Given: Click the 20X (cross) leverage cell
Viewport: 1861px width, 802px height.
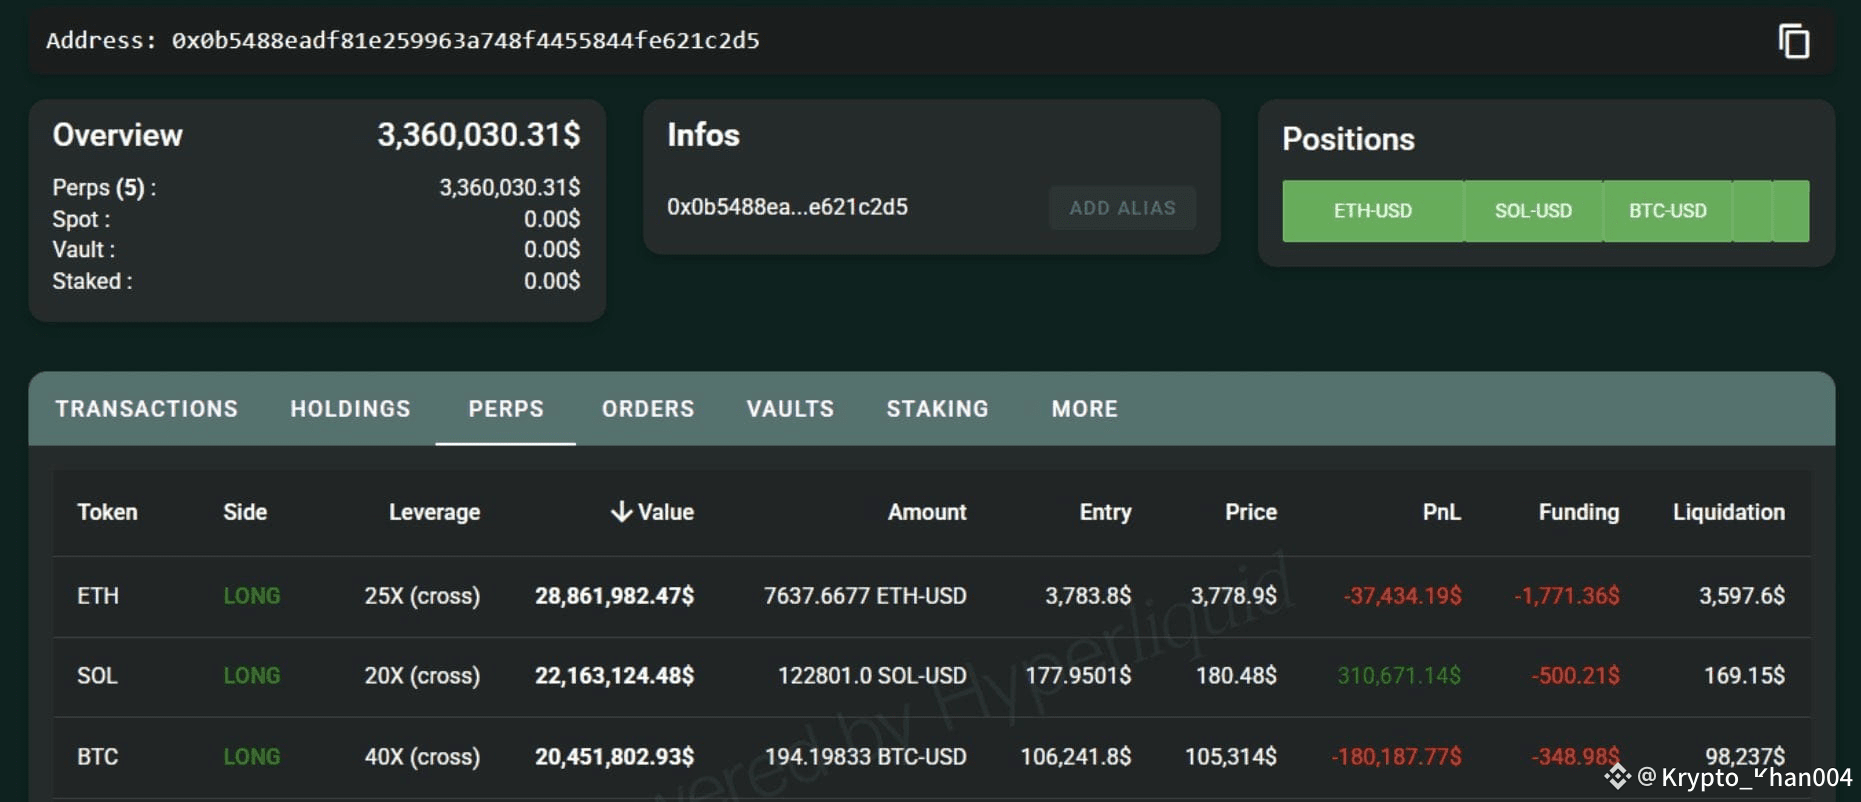Looking at the screenshot, I should click(422, 676).
